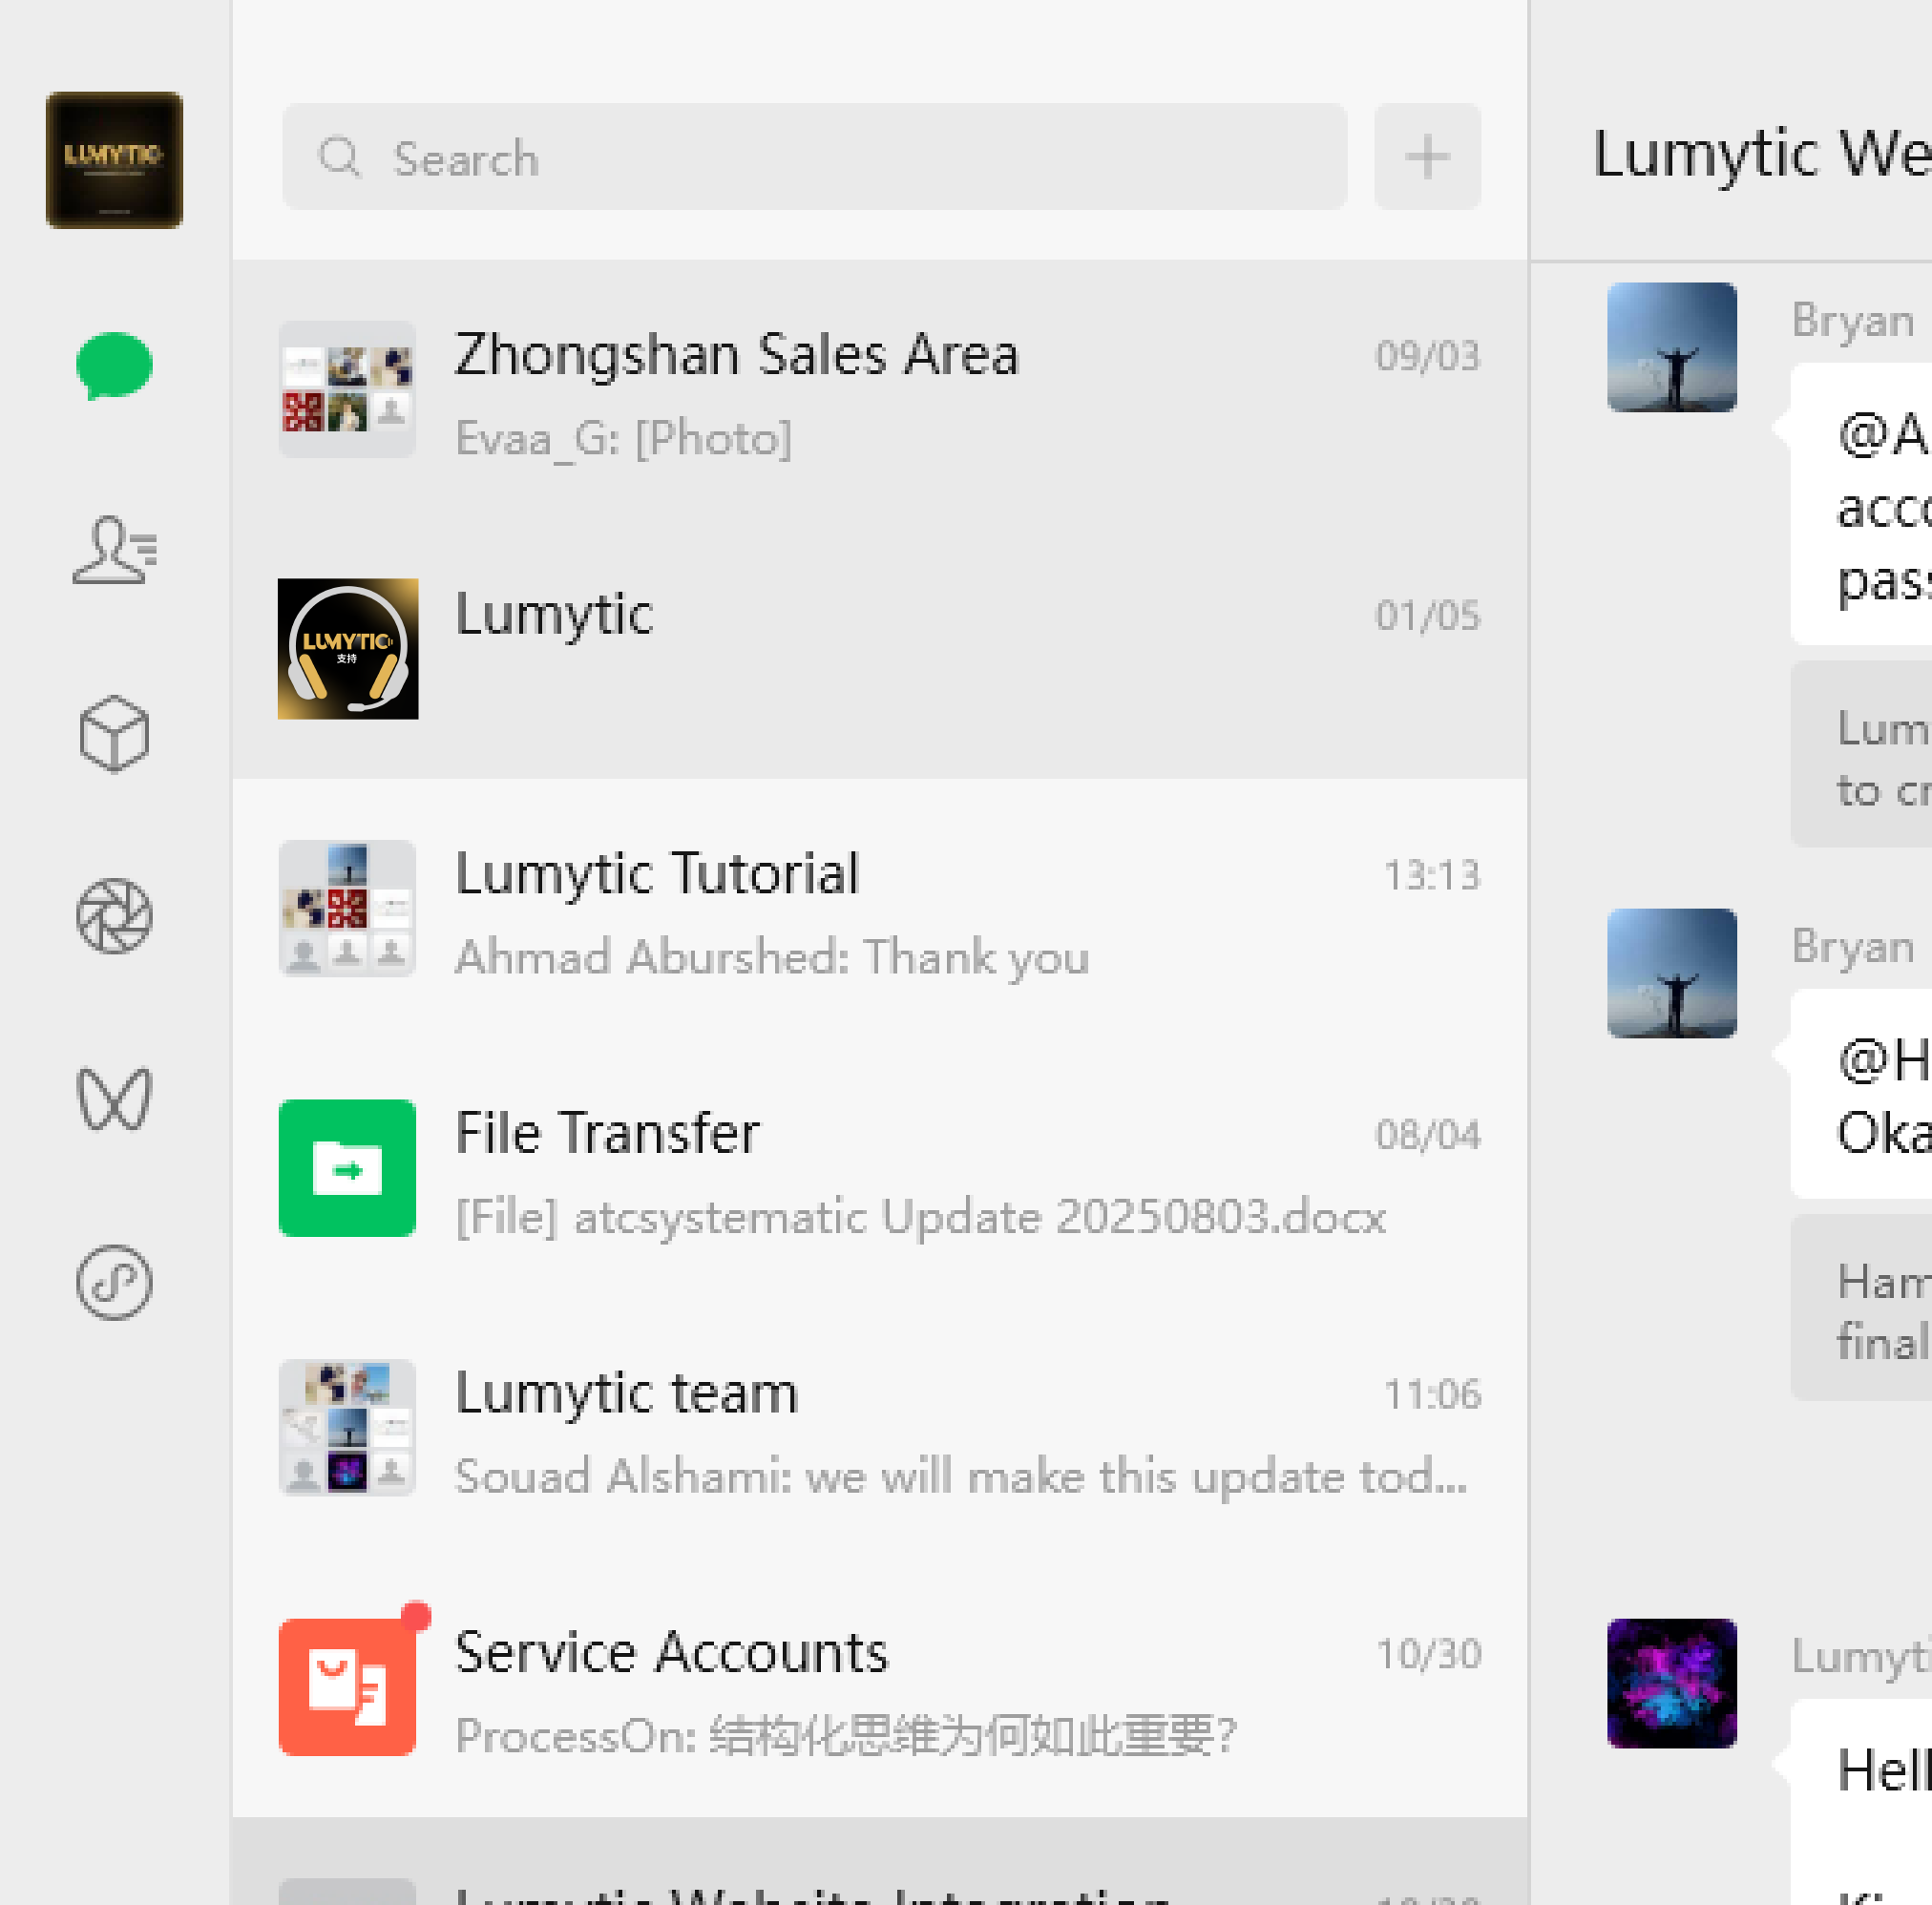The height and width of the screenshot is (1905, 1932).
Task: Open the File Transfer conversation
Action: tap(880, 1168)
